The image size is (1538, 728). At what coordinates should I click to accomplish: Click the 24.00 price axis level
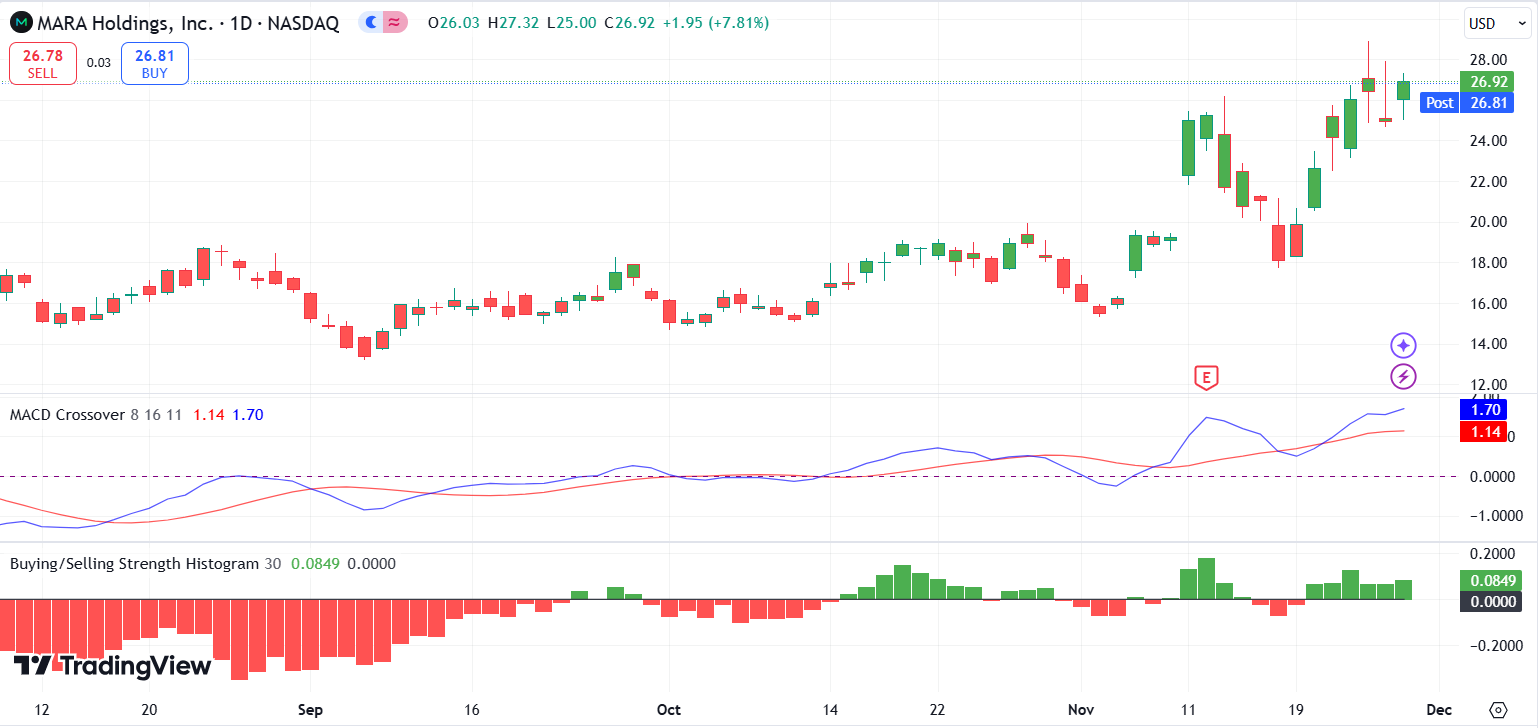1489,141
